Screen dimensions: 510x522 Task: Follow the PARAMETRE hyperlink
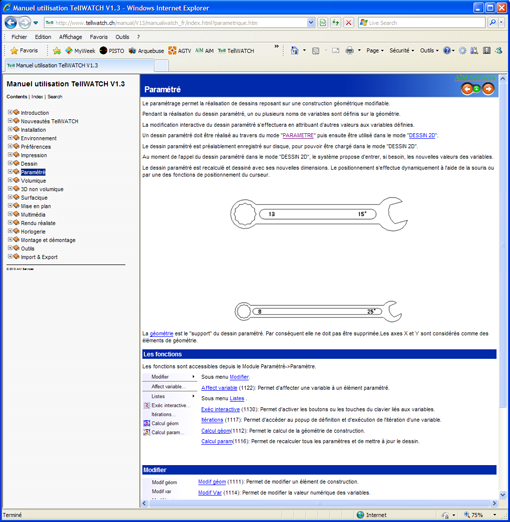(298, 135)
